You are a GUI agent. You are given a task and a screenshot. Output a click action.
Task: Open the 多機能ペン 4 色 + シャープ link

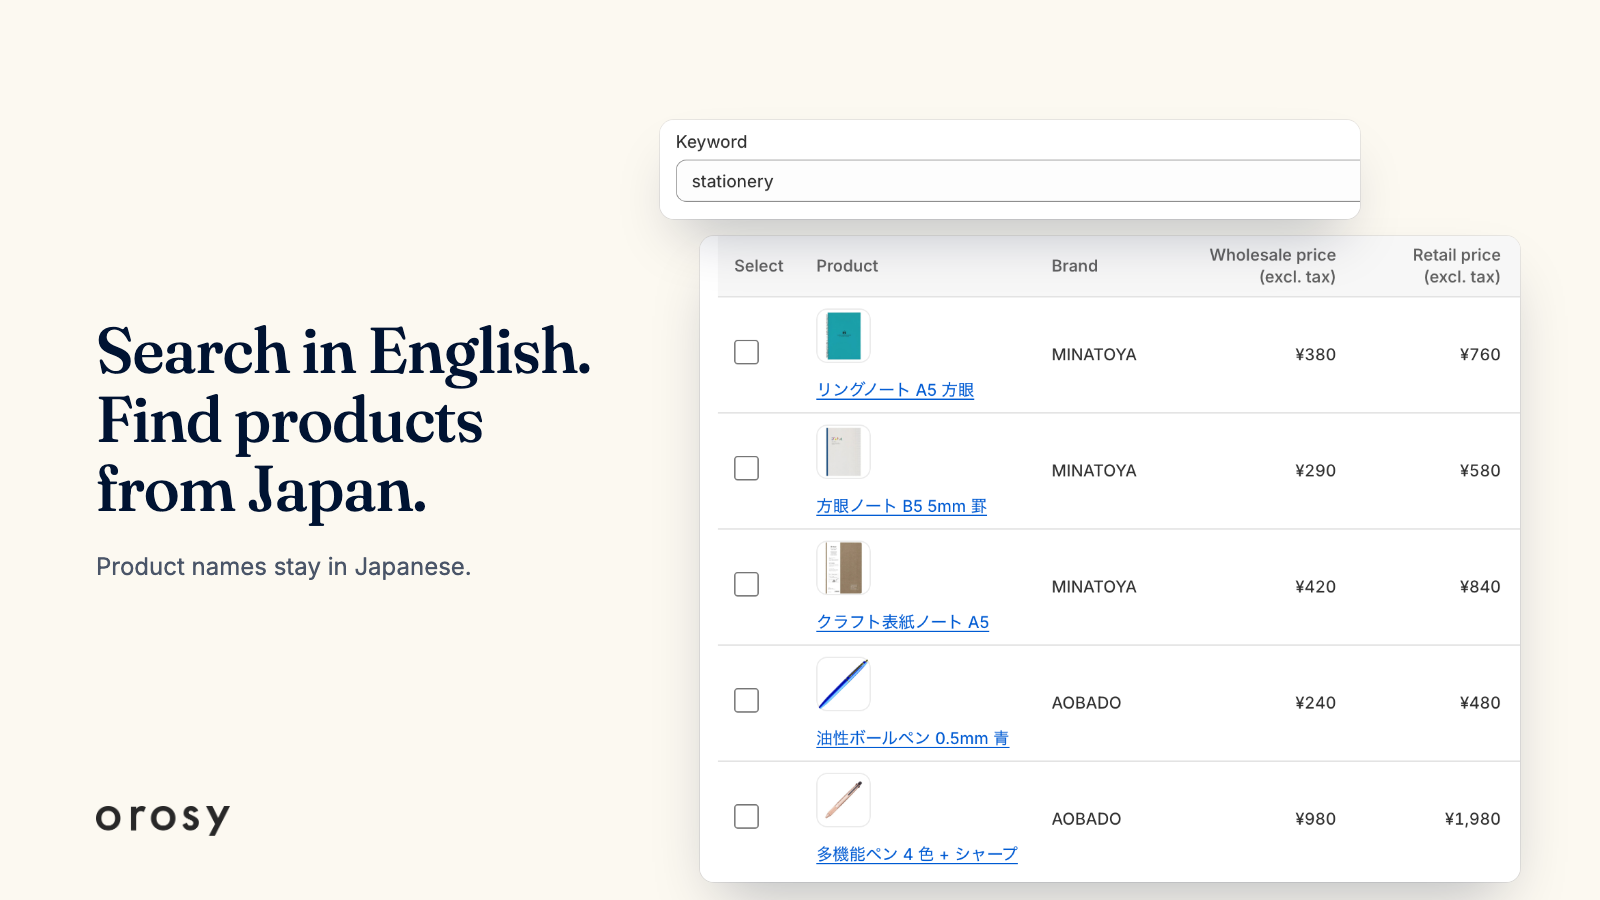(x=917, y=854)
